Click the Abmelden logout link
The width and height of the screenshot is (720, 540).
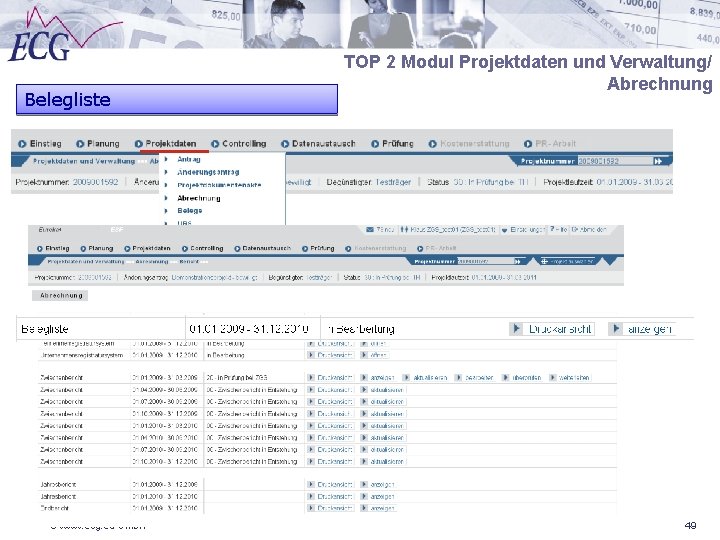pos(589,229)
